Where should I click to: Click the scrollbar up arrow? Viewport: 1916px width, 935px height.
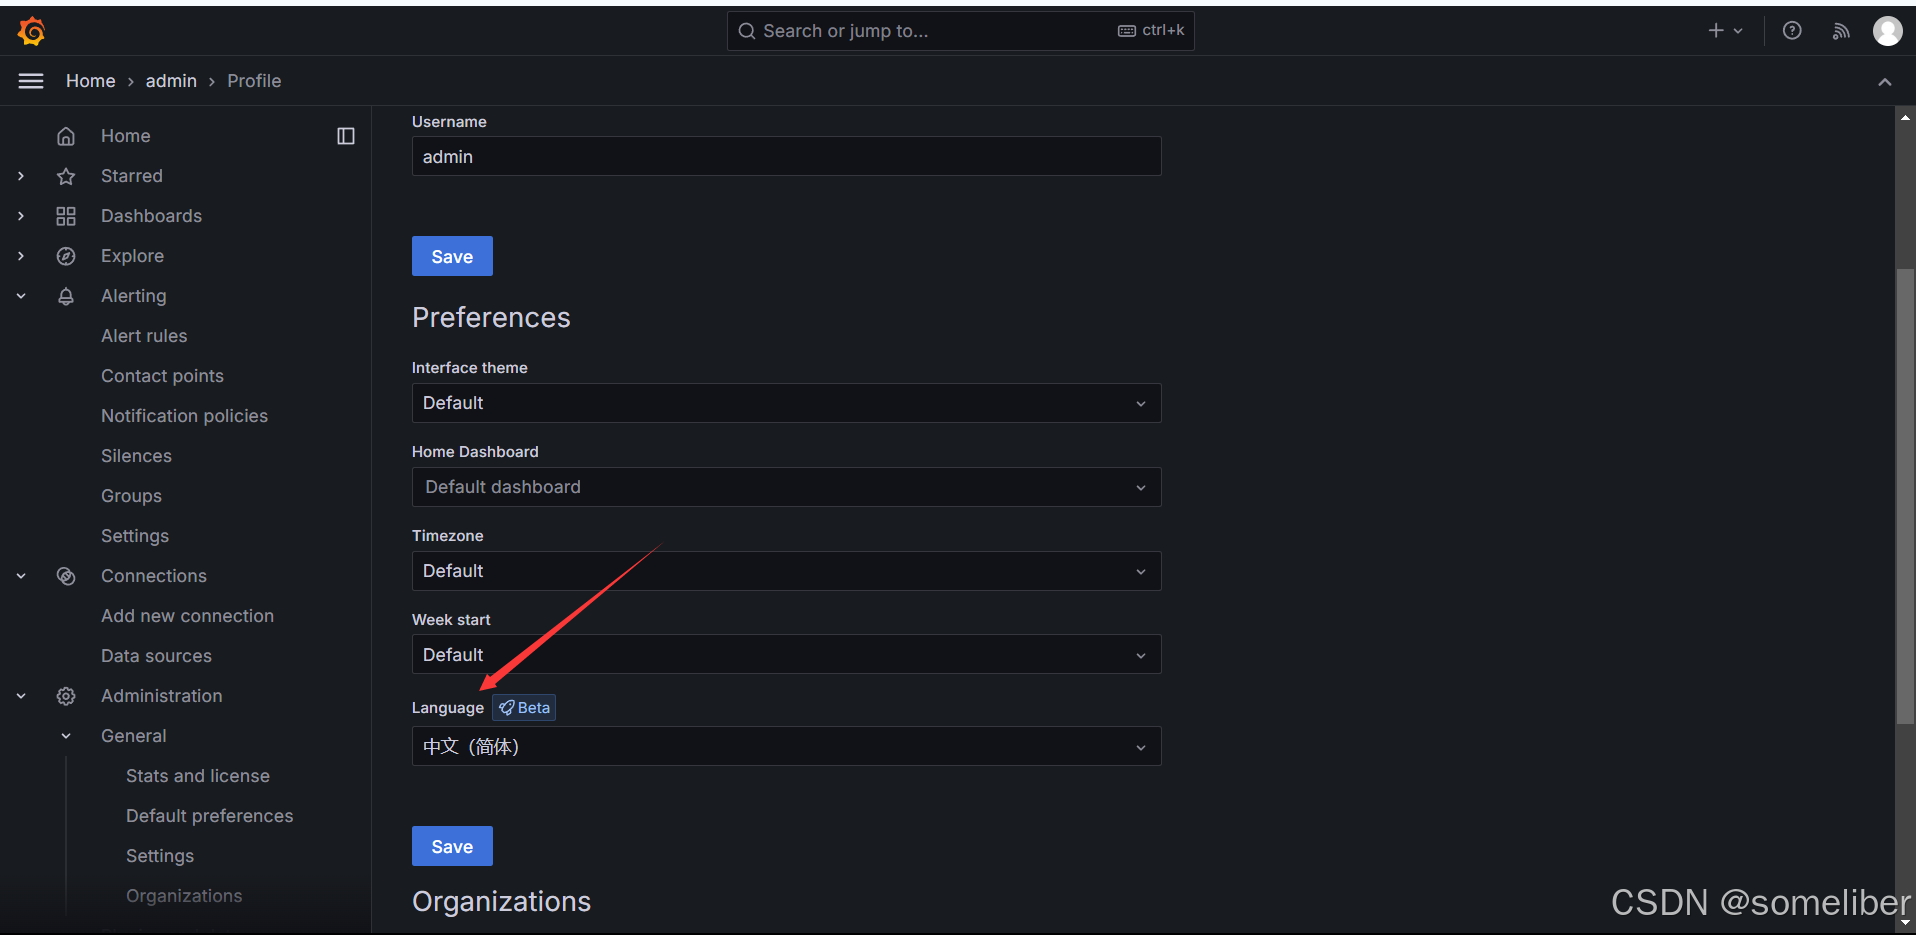(x=1905, y=117)
